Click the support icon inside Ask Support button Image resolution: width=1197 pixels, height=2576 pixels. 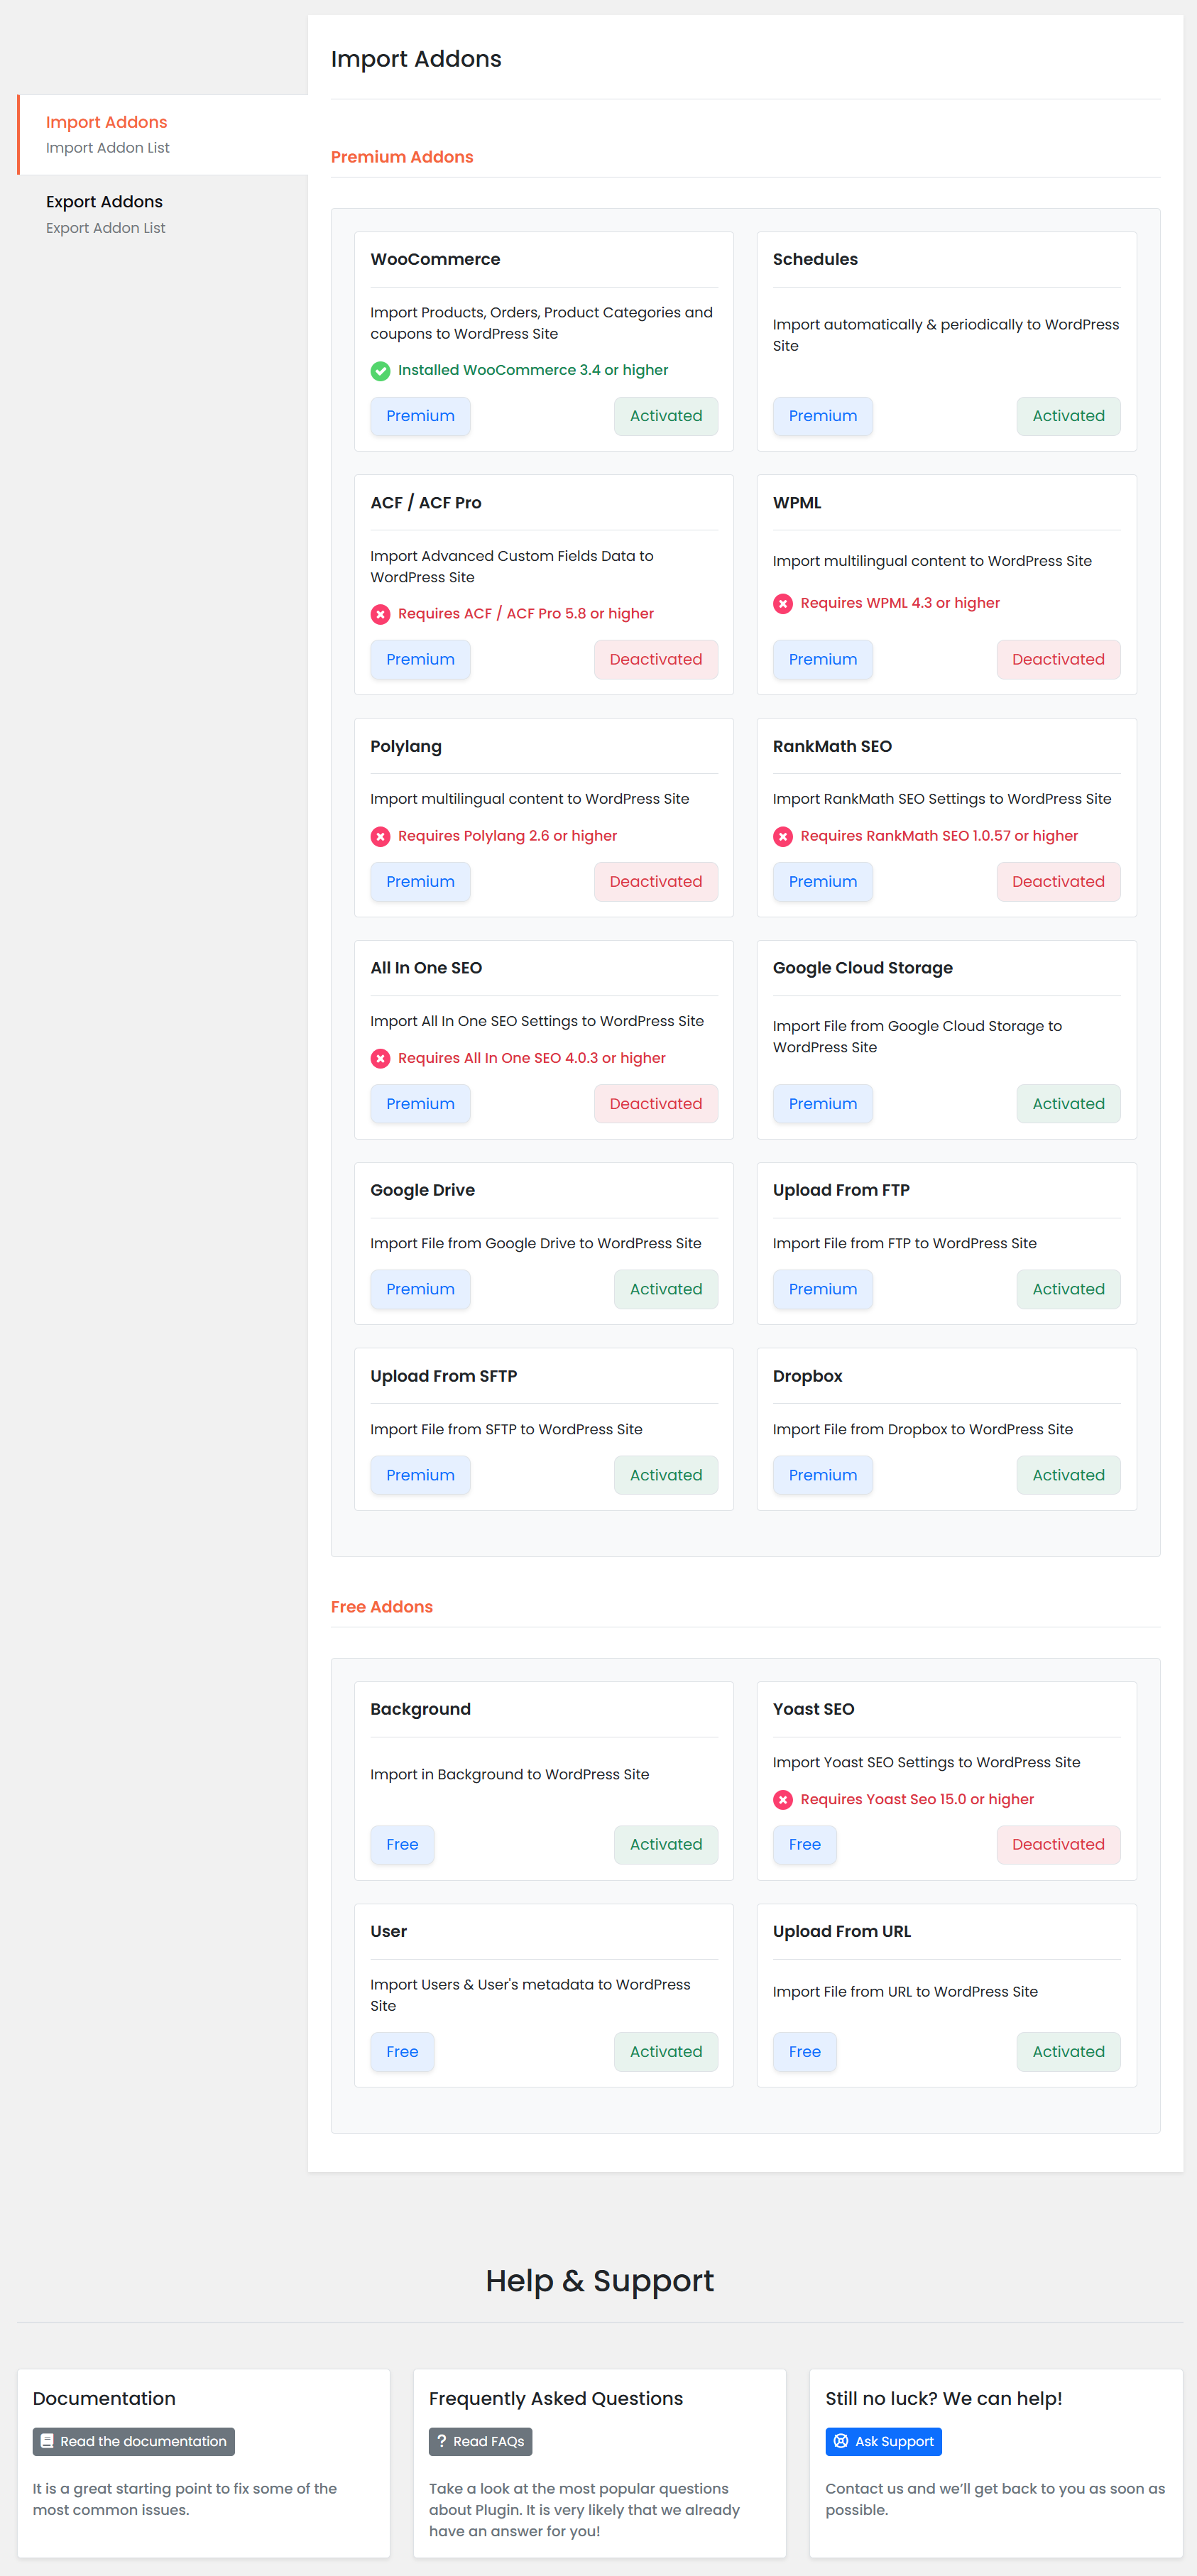click(x=840, y=2441)
